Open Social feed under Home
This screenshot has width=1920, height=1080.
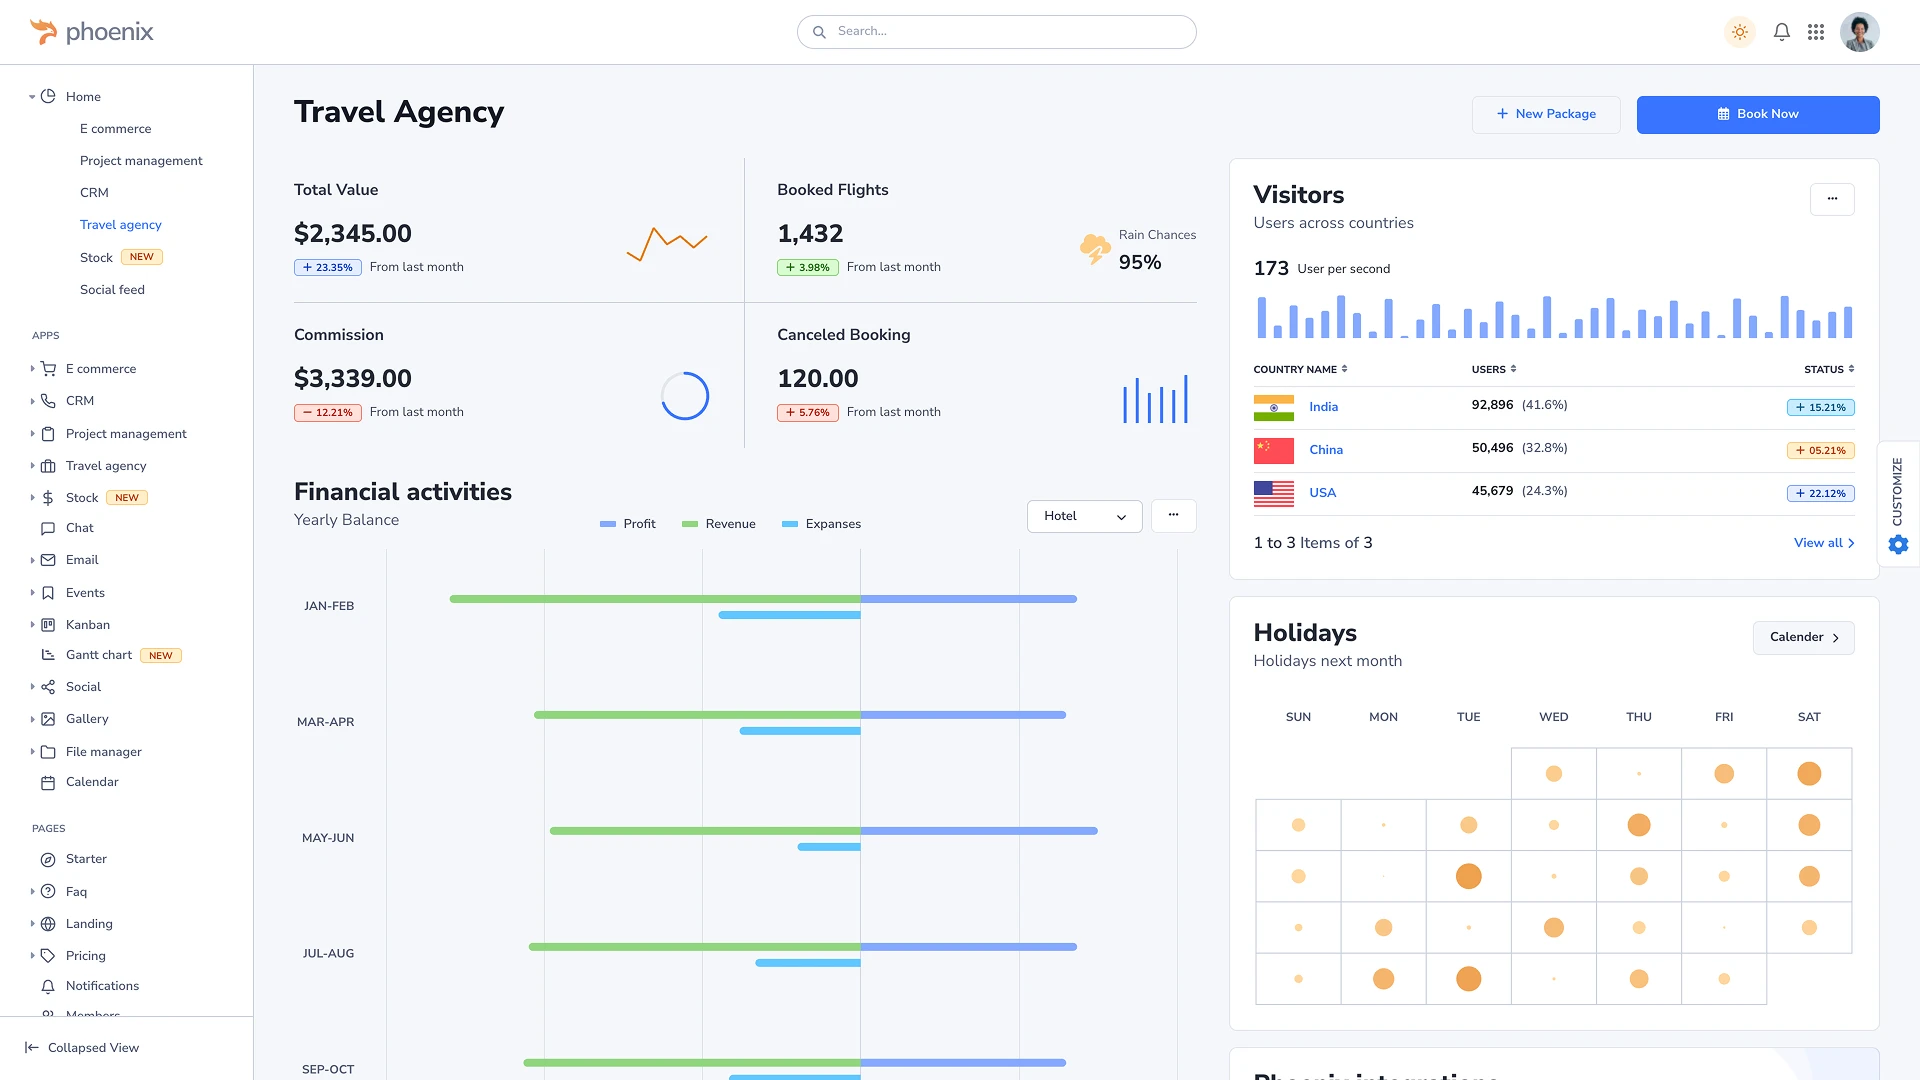pyautogui.click(x=112, y=290)
